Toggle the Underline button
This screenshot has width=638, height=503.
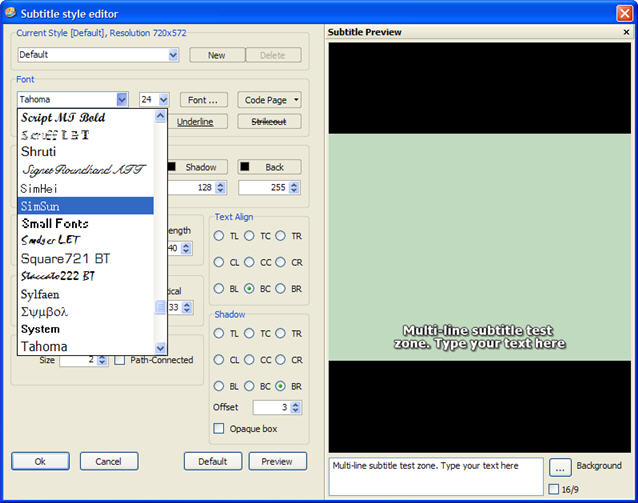tap(197, 122)
